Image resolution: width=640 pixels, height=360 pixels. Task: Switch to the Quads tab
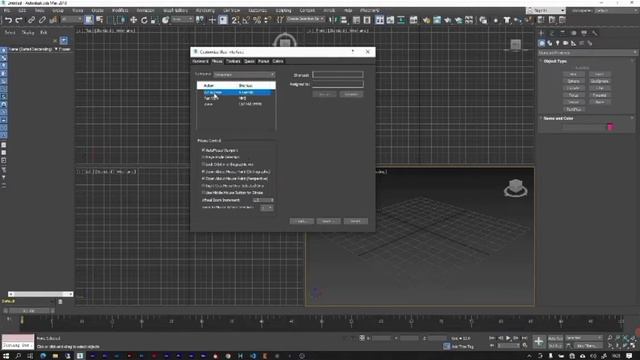click(x=249, y=61)
